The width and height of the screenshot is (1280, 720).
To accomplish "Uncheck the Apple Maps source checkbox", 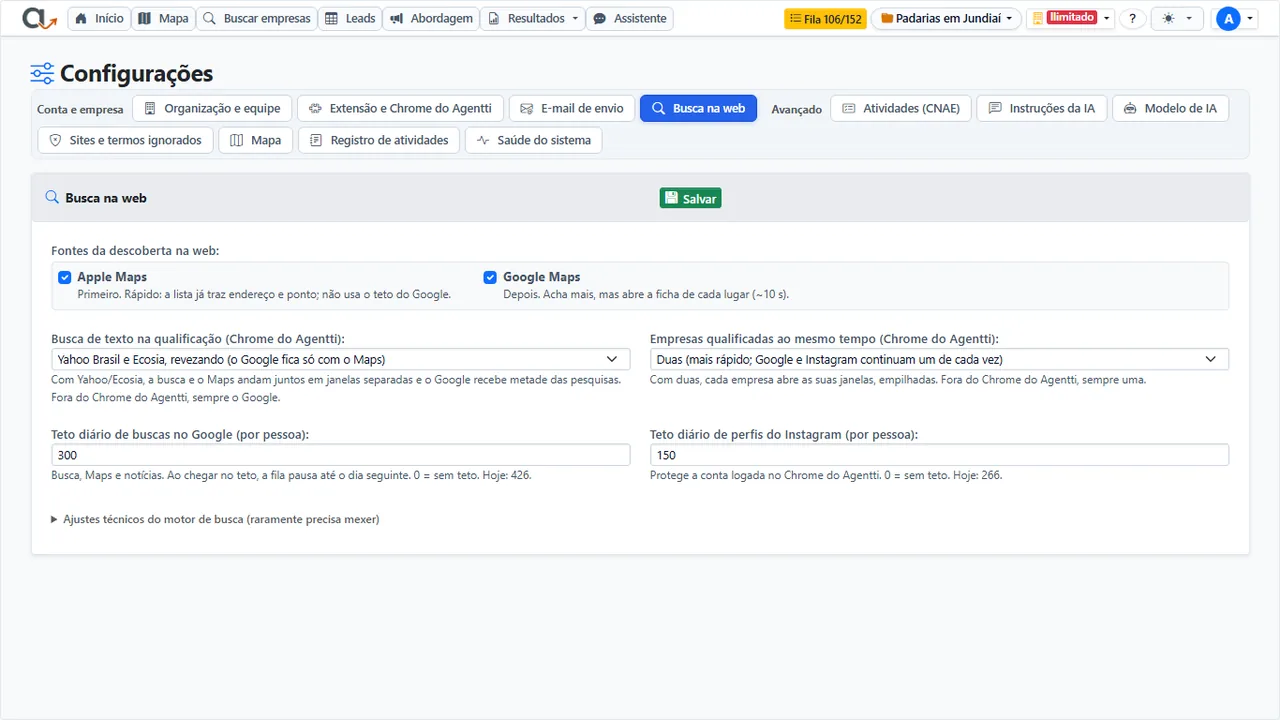I will 65,277.
